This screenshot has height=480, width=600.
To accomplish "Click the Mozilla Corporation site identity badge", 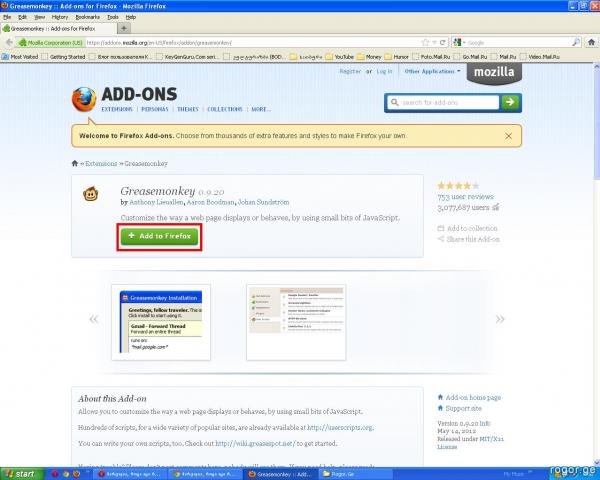I will click(x=51, y=42).
